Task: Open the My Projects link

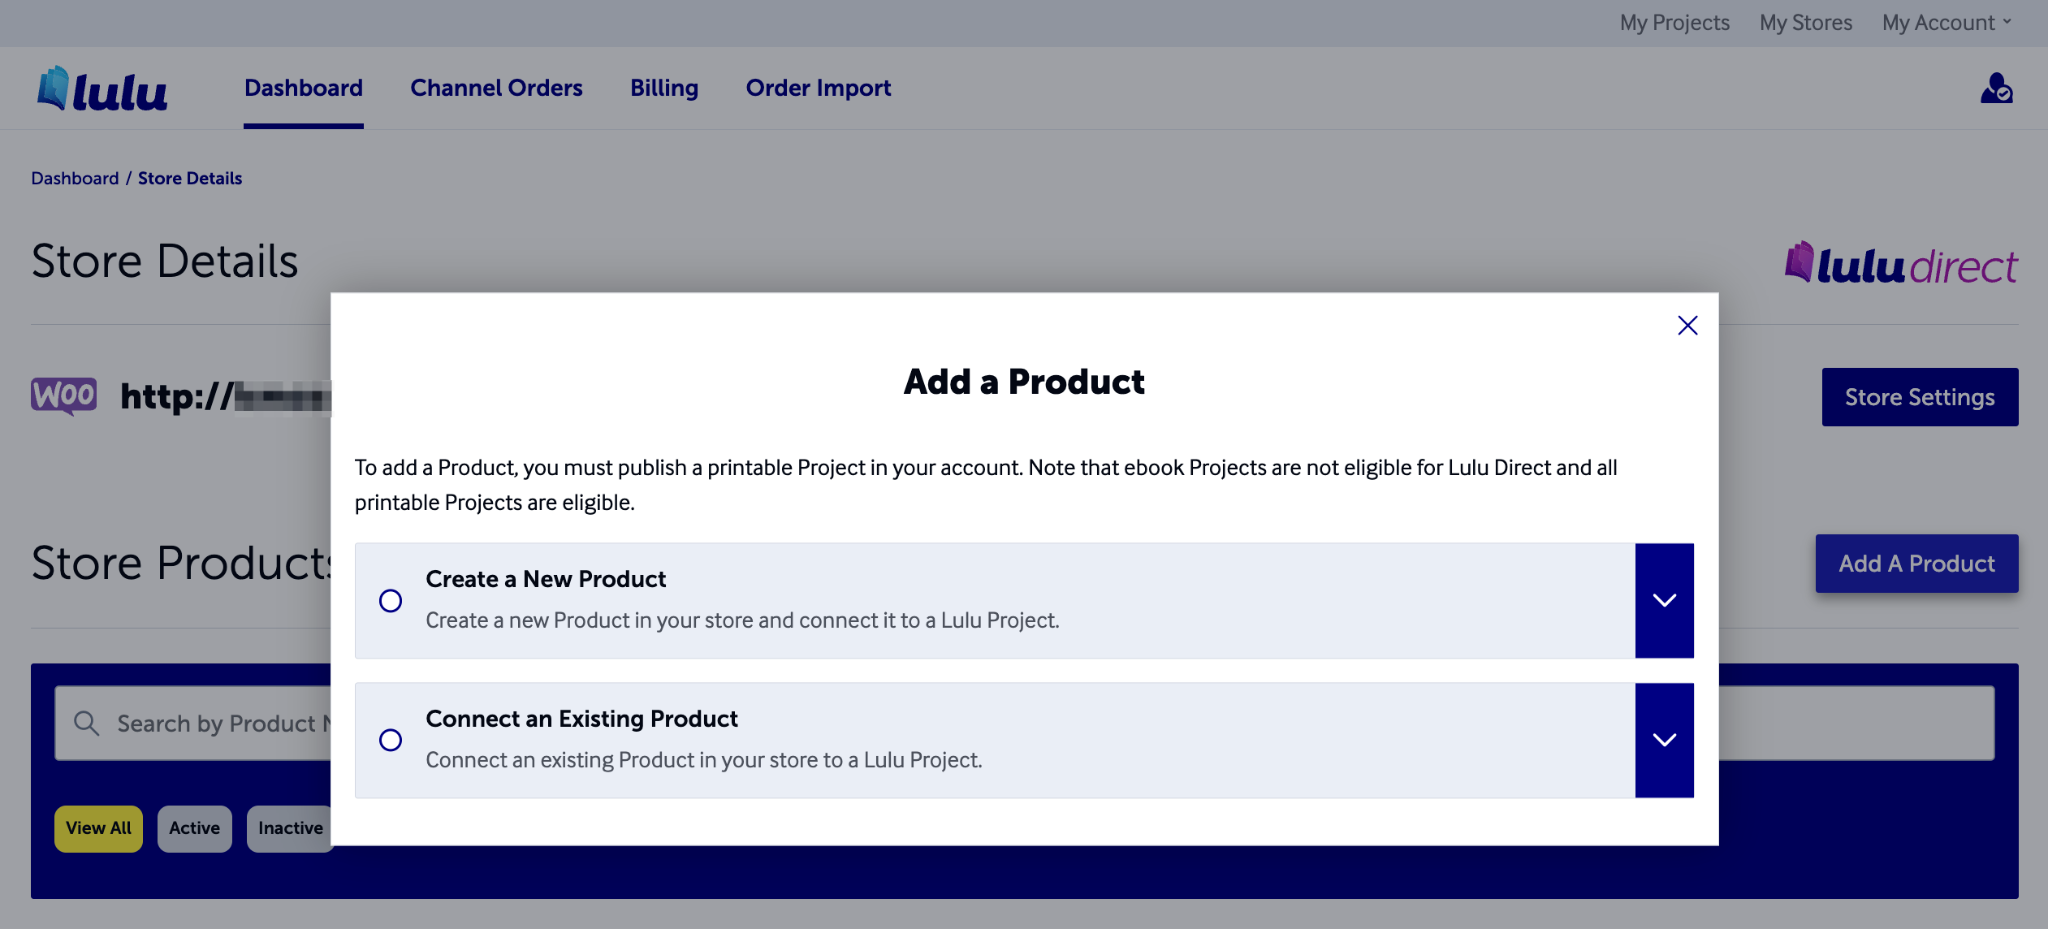Action: tap(1674, 23)
